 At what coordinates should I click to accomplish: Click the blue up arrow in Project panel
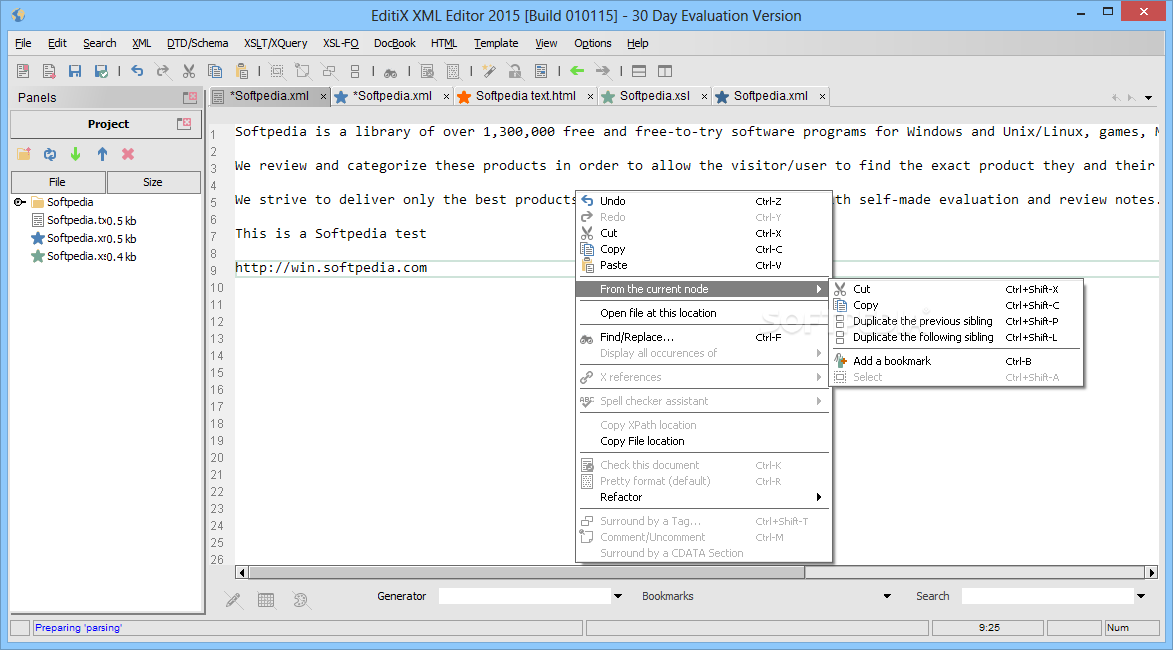pyautogui.click(x=102, y=153)
